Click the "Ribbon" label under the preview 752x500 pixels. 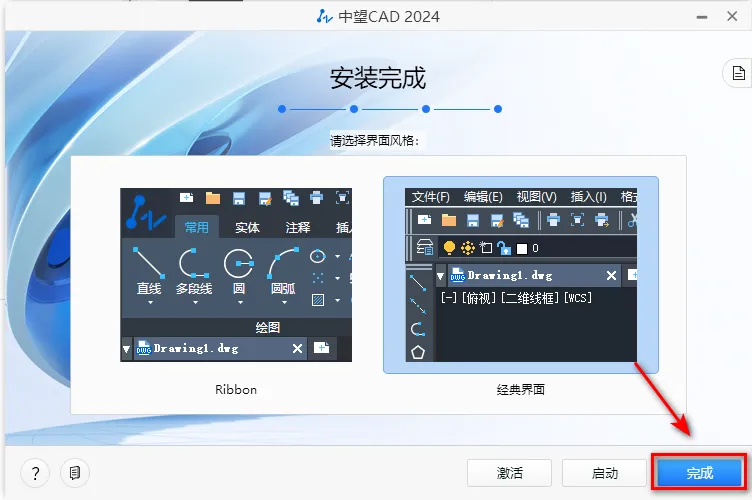pos(236,390)
